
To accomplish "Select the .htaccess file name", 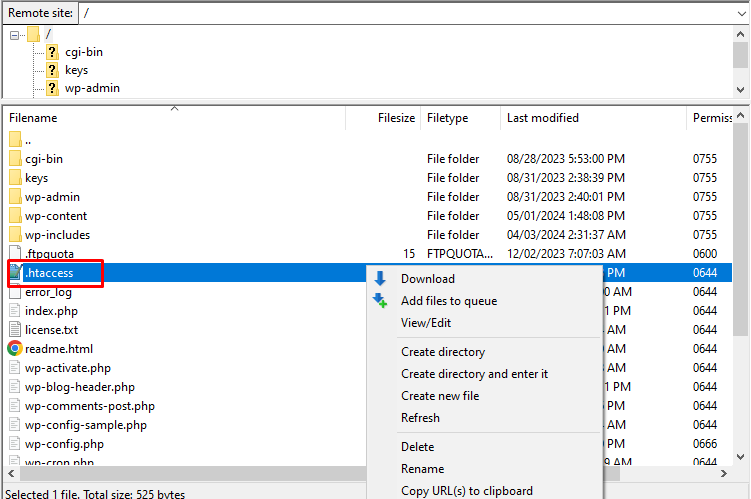I will coord(49,272).
